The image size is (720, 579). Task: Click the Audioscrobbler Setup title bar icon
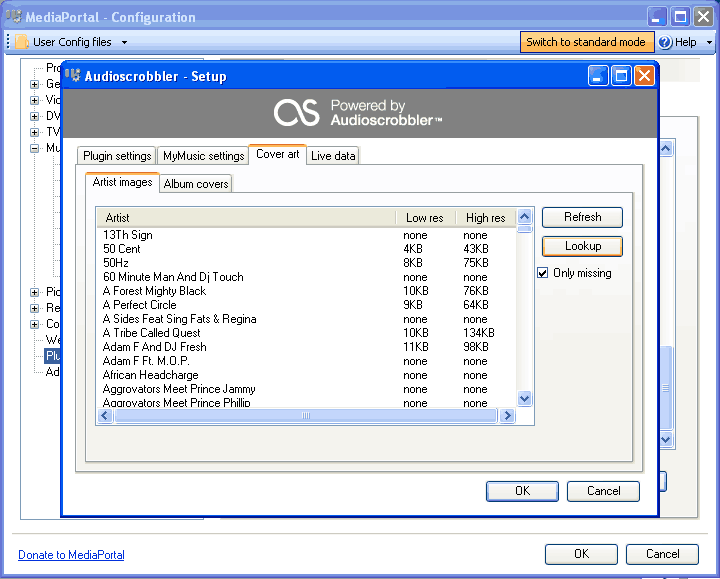pos(73,75)
